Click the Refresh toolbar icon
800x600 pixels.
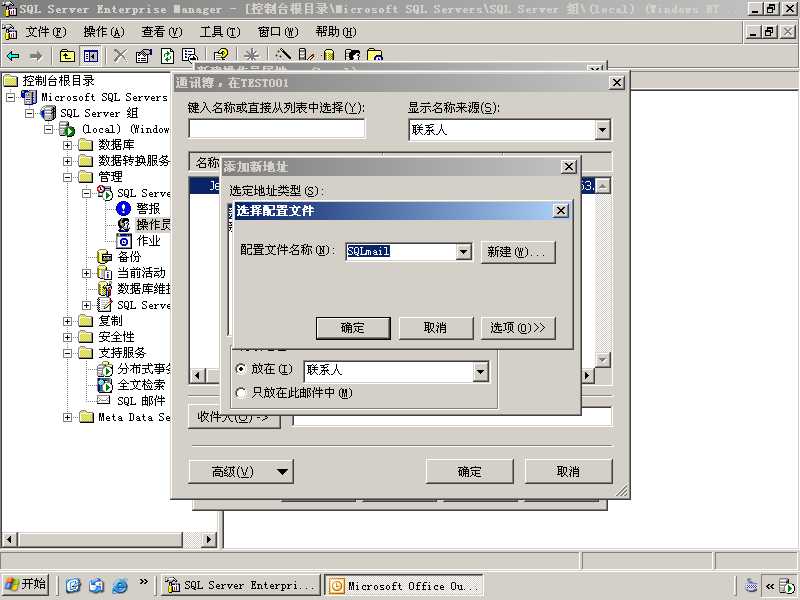point(167,56)
